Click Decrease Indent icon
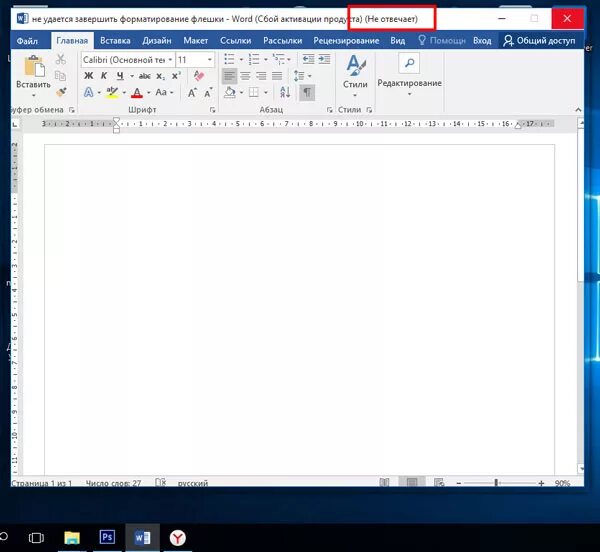Screen dimensions: 600x552 point(308,59)
